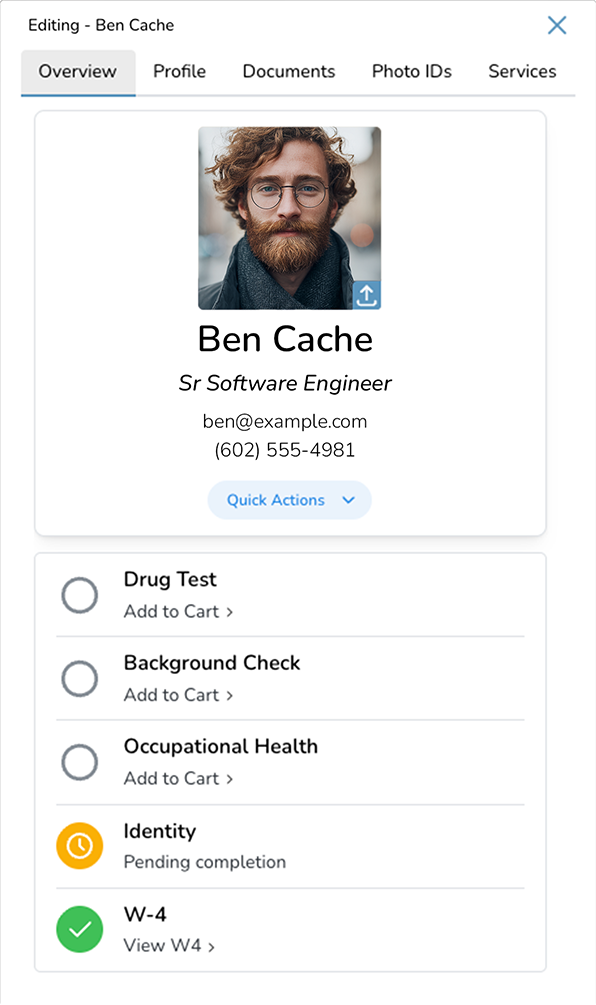Open the Documents tab
The width and height of the screenshot is (596, 1005).
click(288, 71)
